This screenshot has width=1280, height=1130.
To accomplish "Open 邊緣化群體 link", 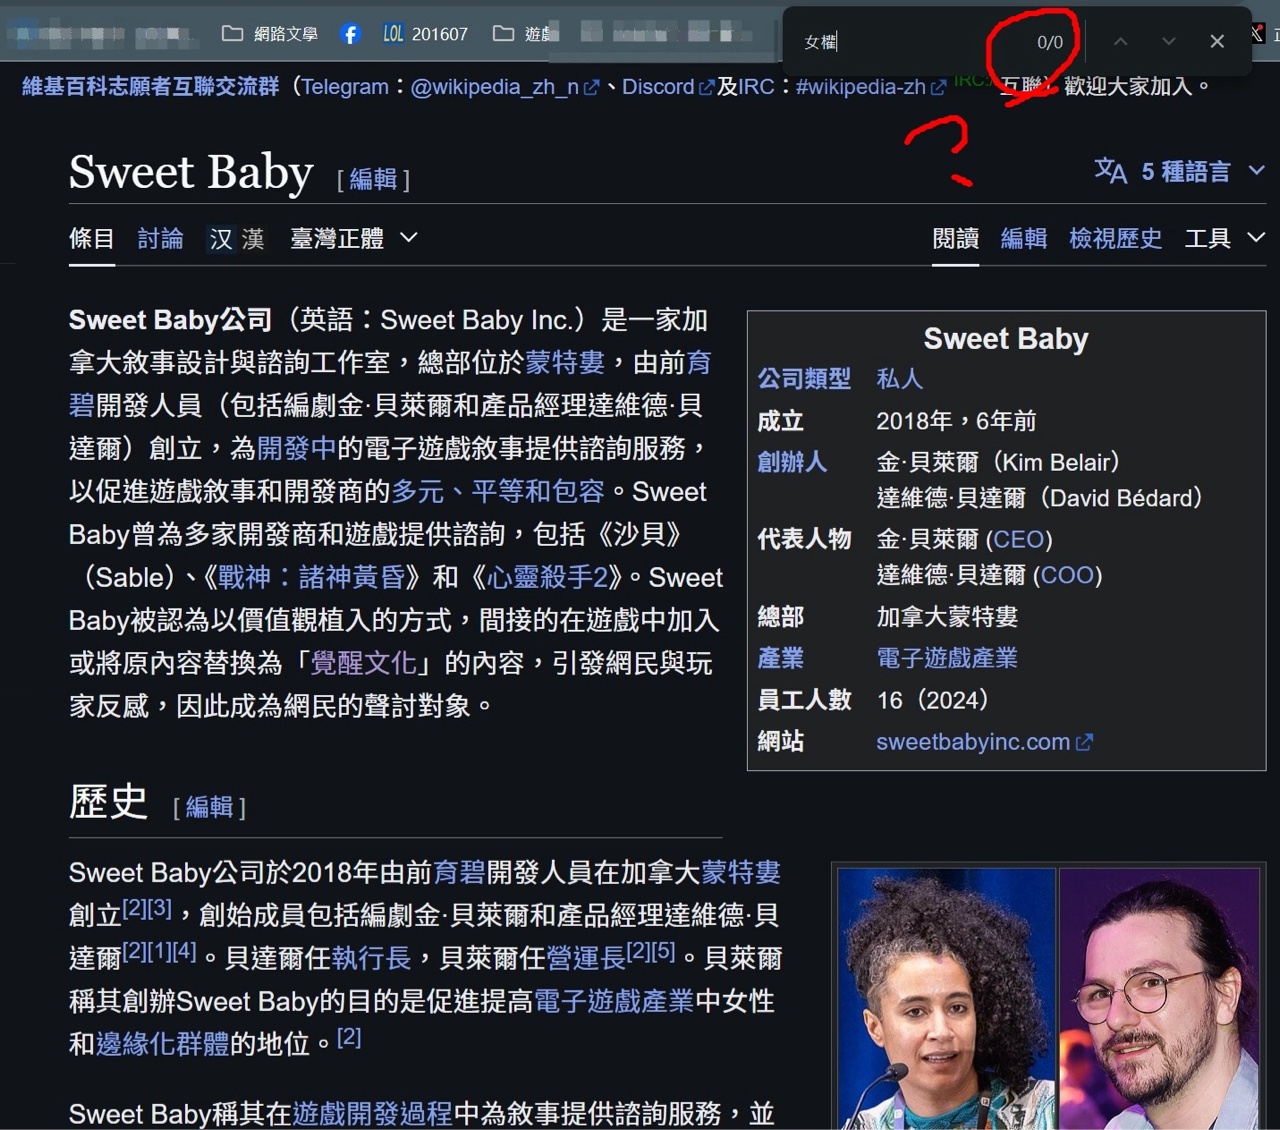I will [163, 1044].
